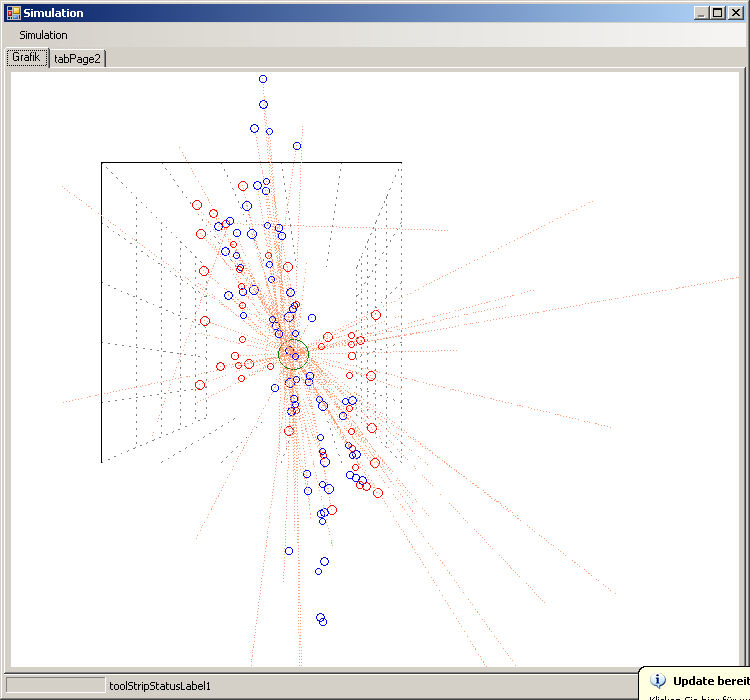Click the info icon in update balloon

click(658, 680)
